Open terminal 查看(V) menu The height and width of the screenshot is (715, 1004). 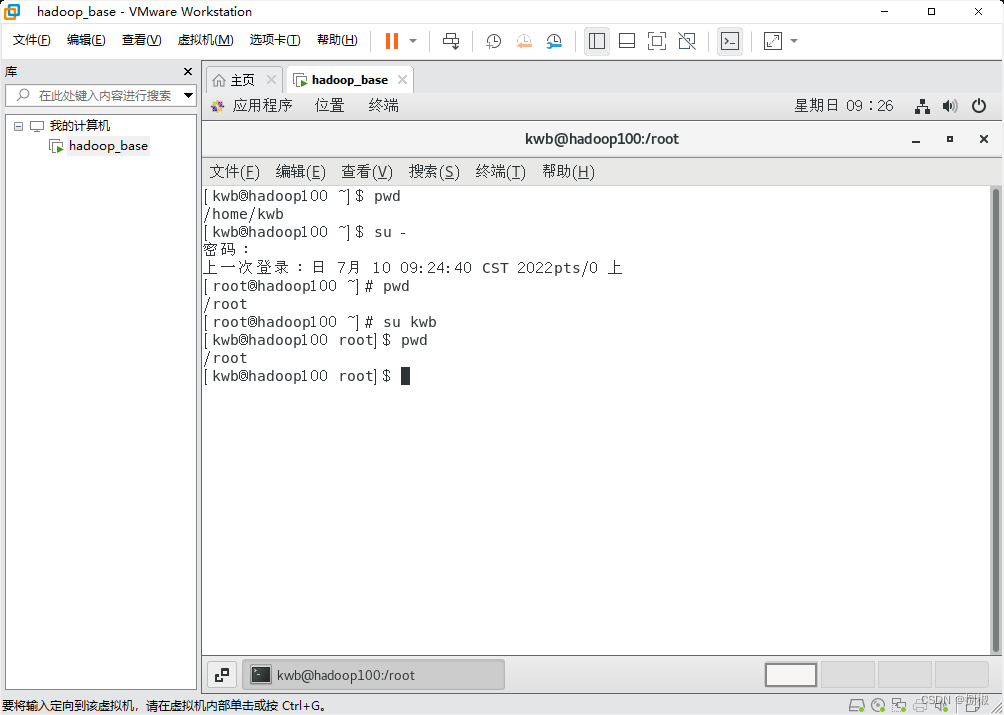[x=366, y=172]
